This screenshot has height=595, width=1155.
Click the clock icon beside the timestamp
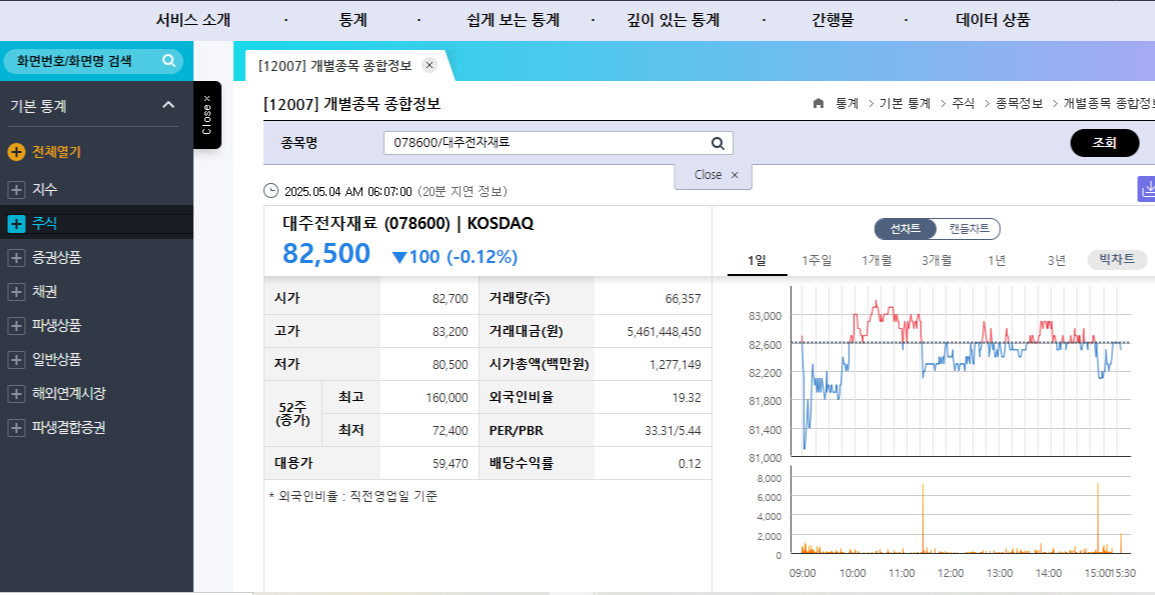(270, 191)
